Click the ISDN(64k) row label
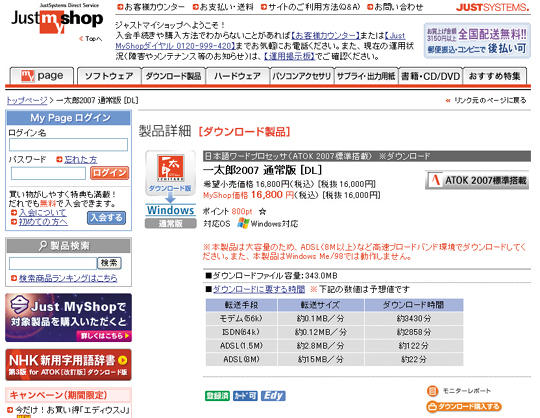Viewport: 540px width, 418px height. tap(241, 332)
